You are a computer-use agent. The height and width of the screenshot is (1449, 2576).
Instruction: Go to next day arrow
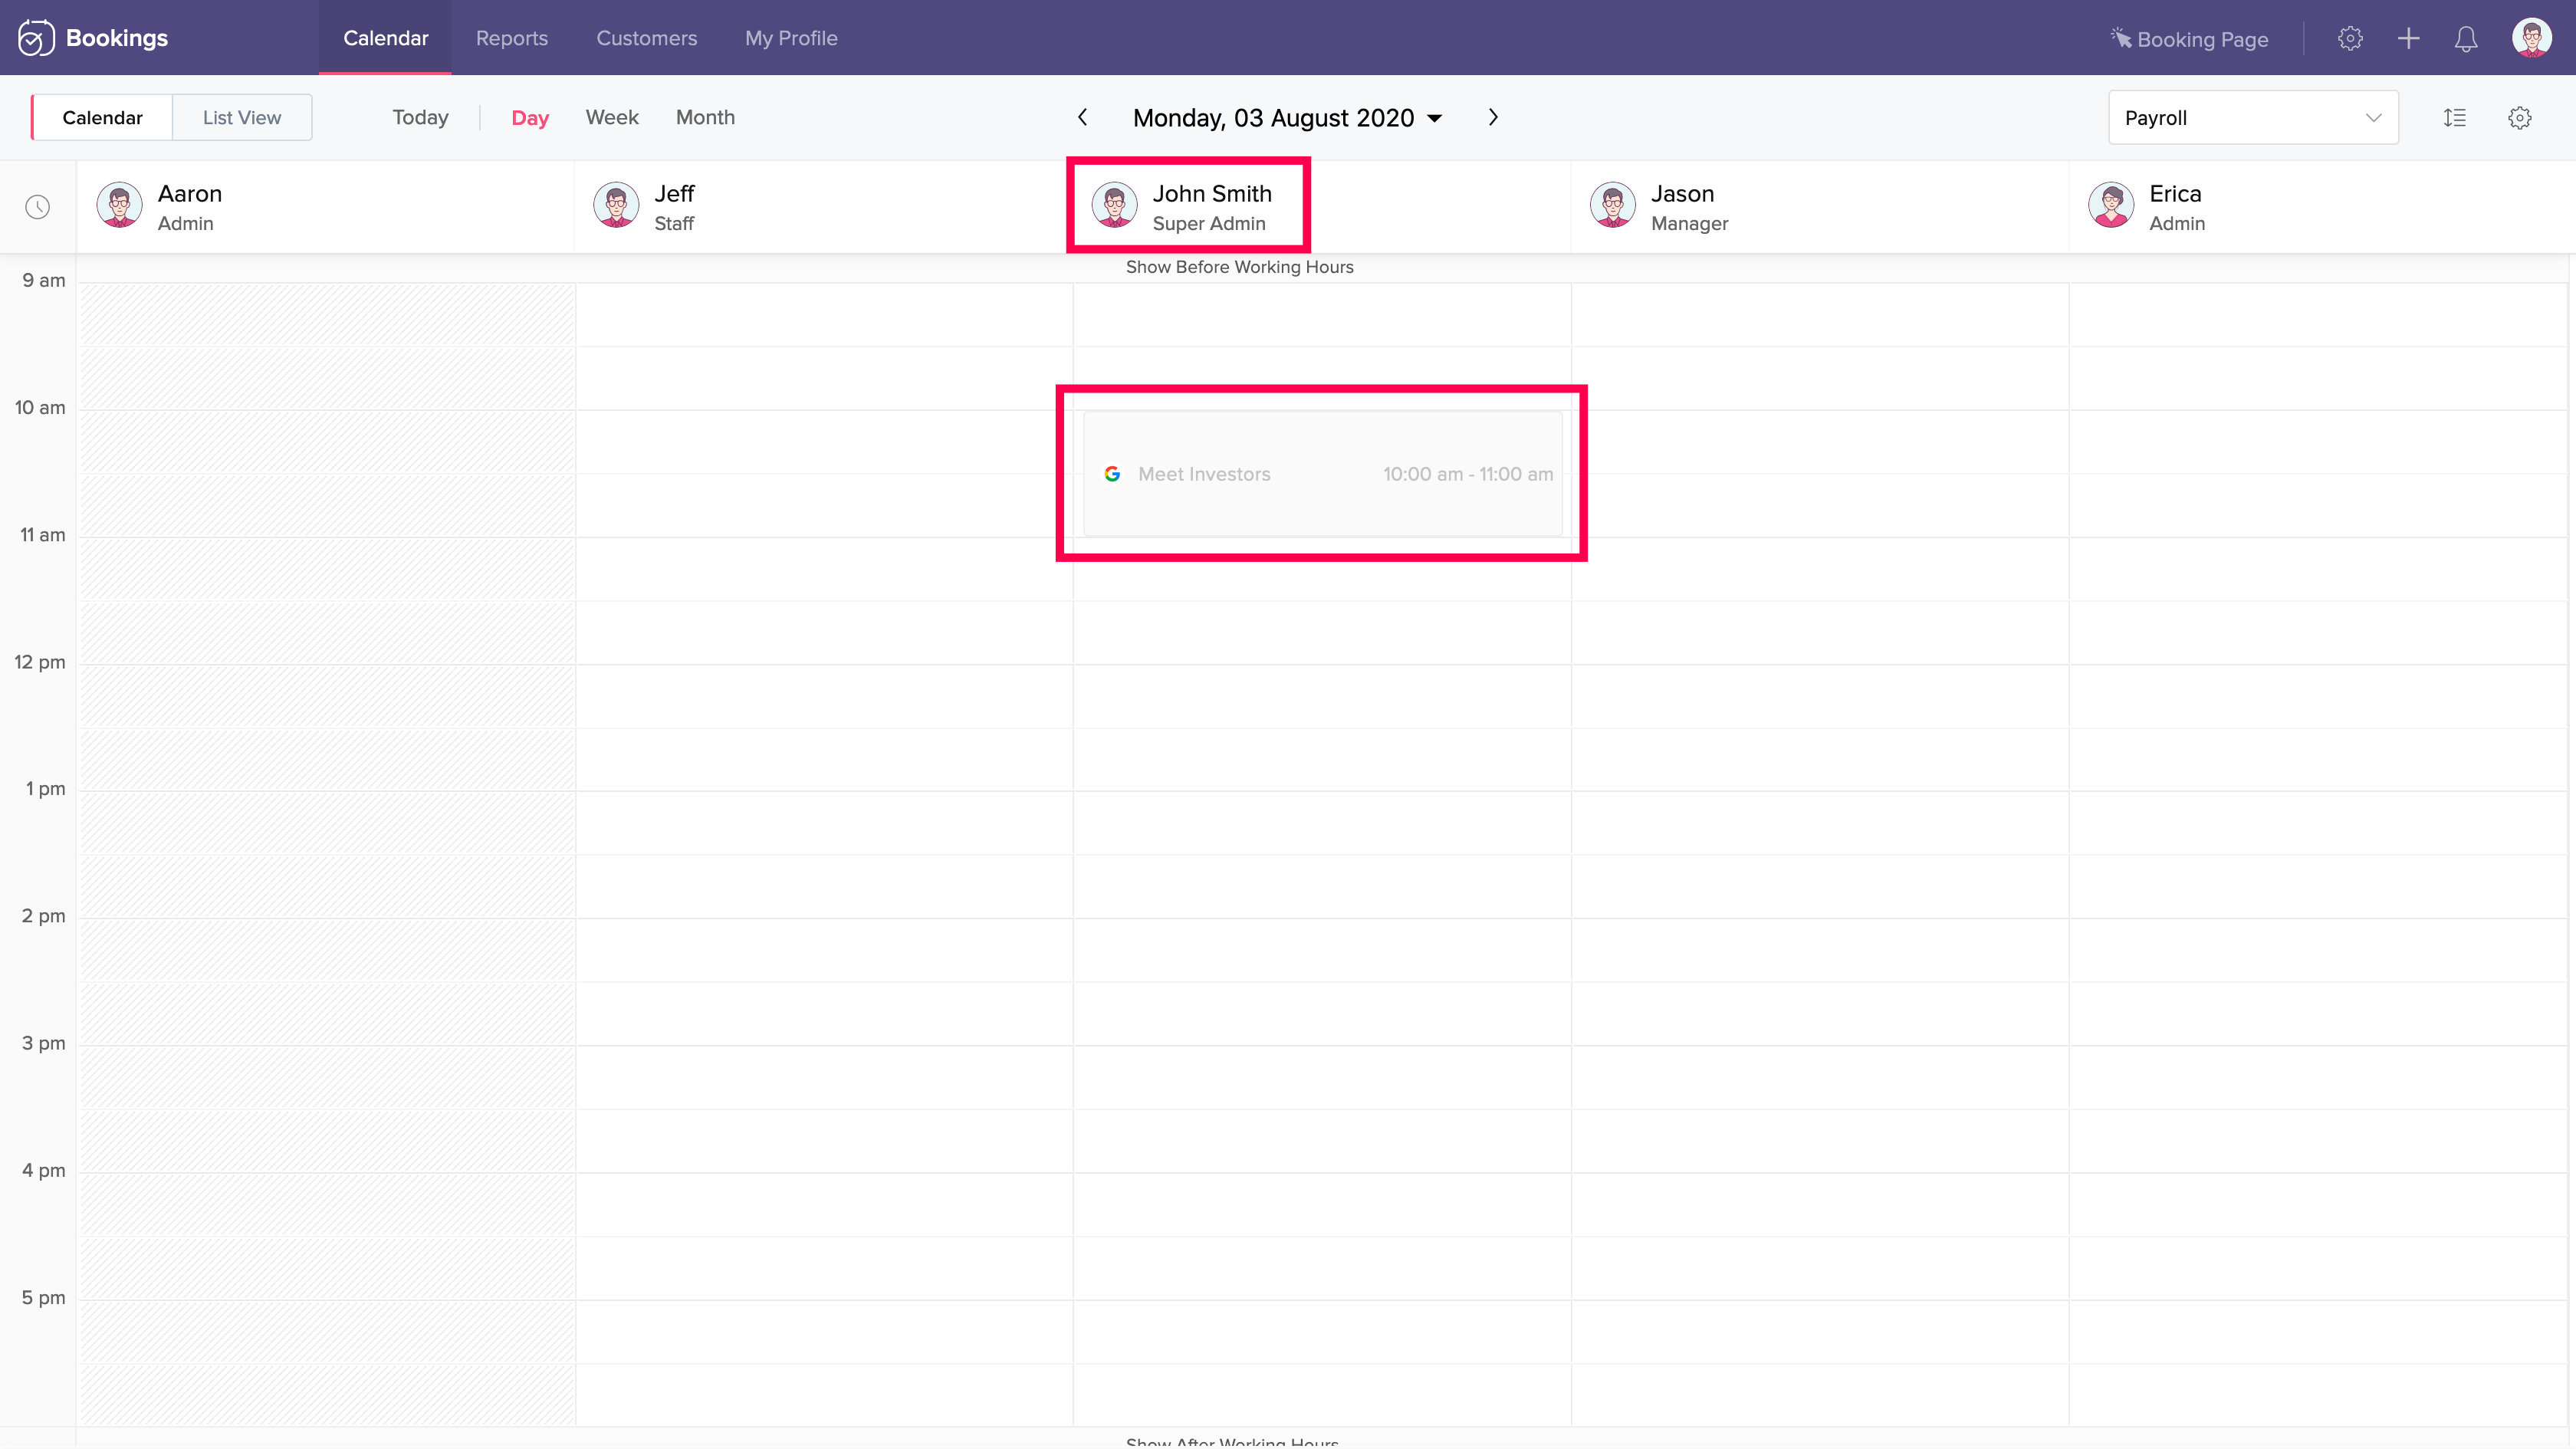pyautogui.click(x=1493, y=117)
